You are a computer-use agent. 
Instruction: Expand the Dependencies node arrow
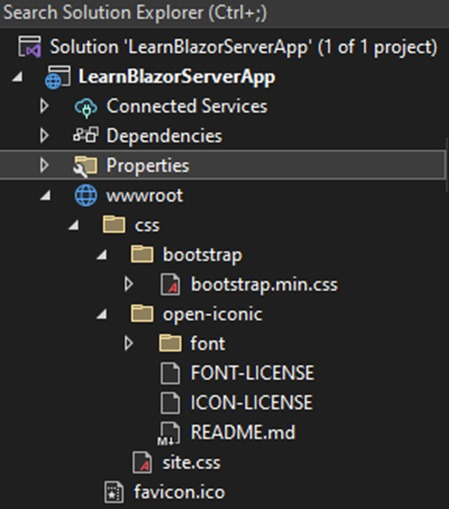pos(44,136)
